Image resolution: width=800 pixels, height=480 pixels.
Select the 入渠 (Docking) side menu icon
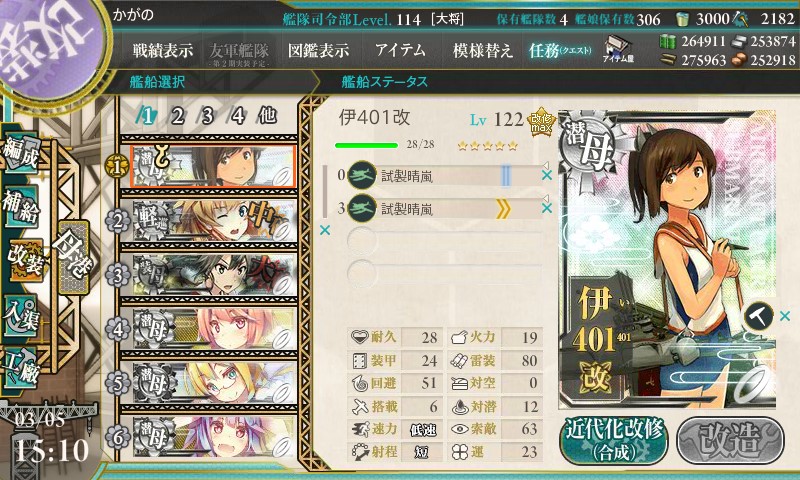pos(21,317)
